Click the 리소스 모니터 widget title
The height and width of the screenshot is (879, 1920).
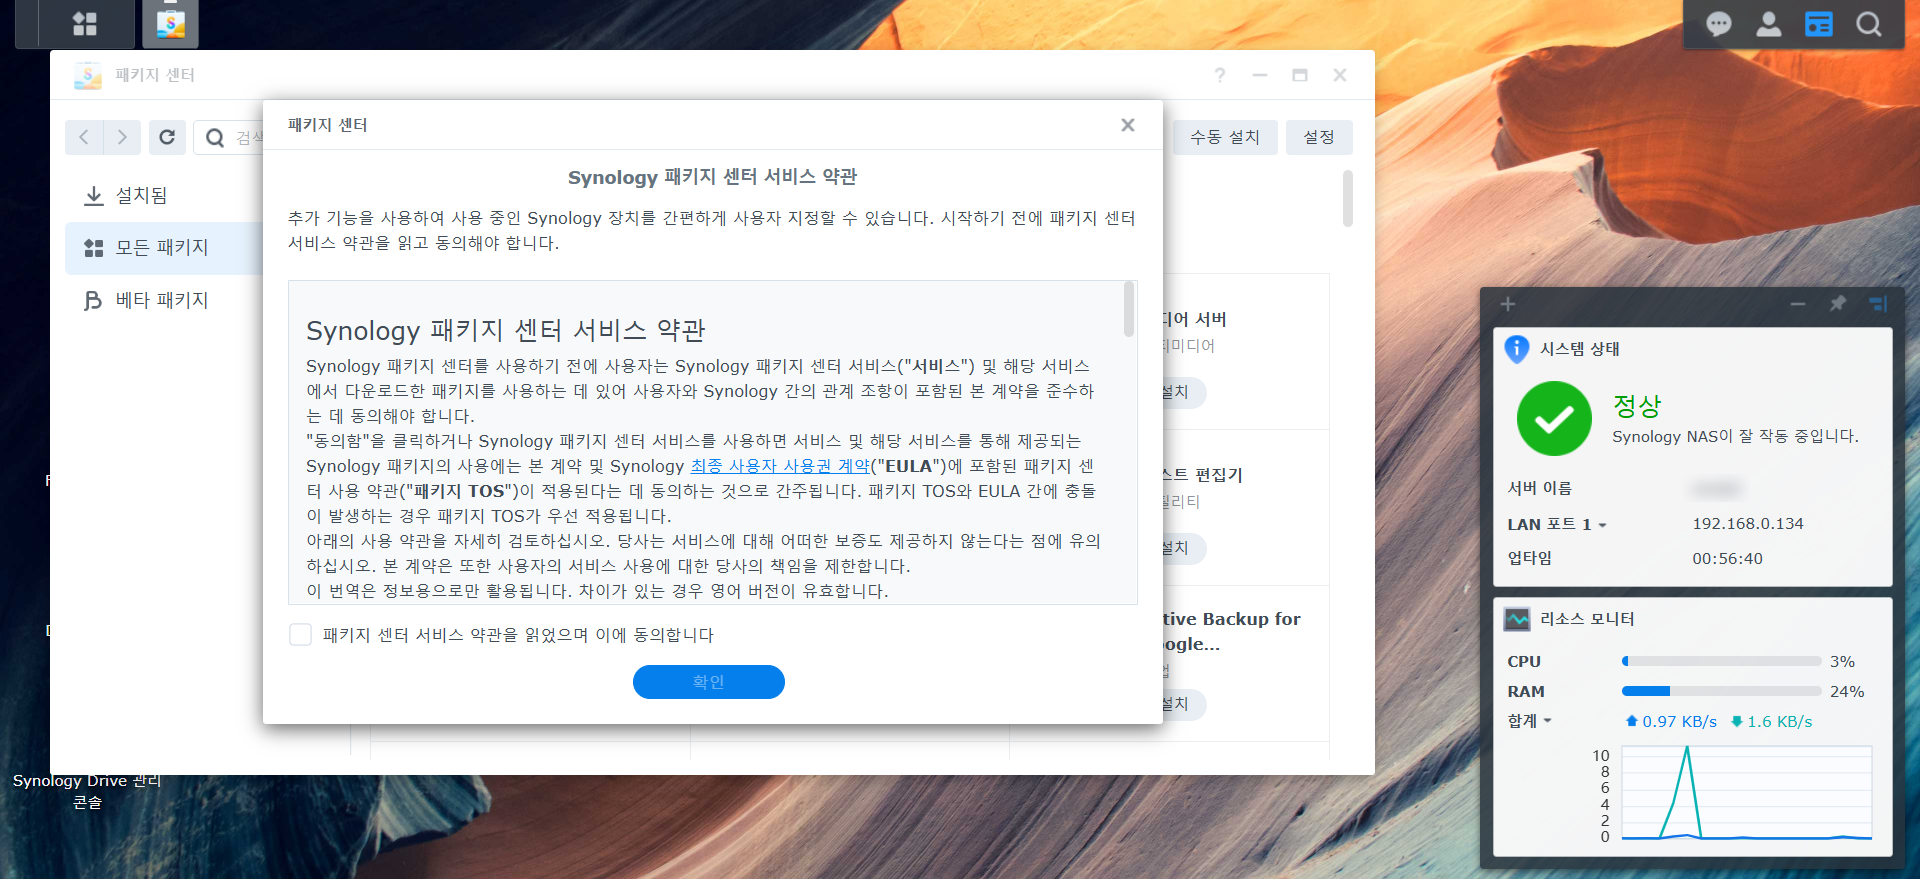pos(1587,619)
